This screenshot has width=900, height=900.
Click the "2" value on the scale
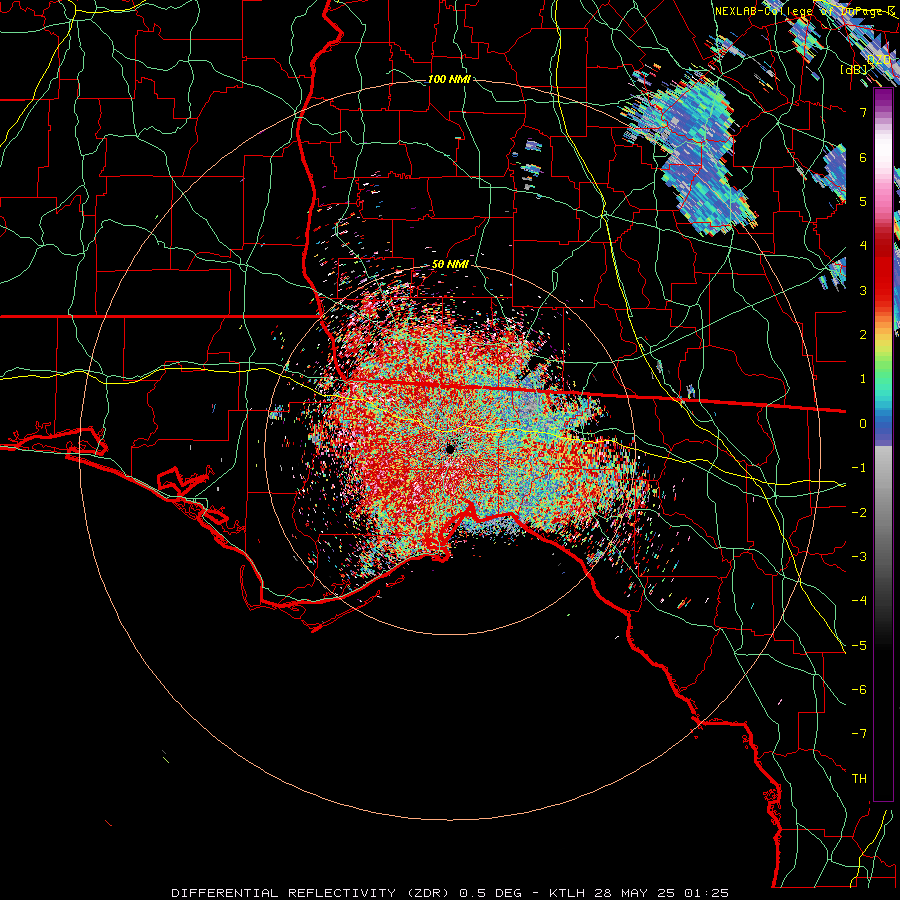[863, 335]
